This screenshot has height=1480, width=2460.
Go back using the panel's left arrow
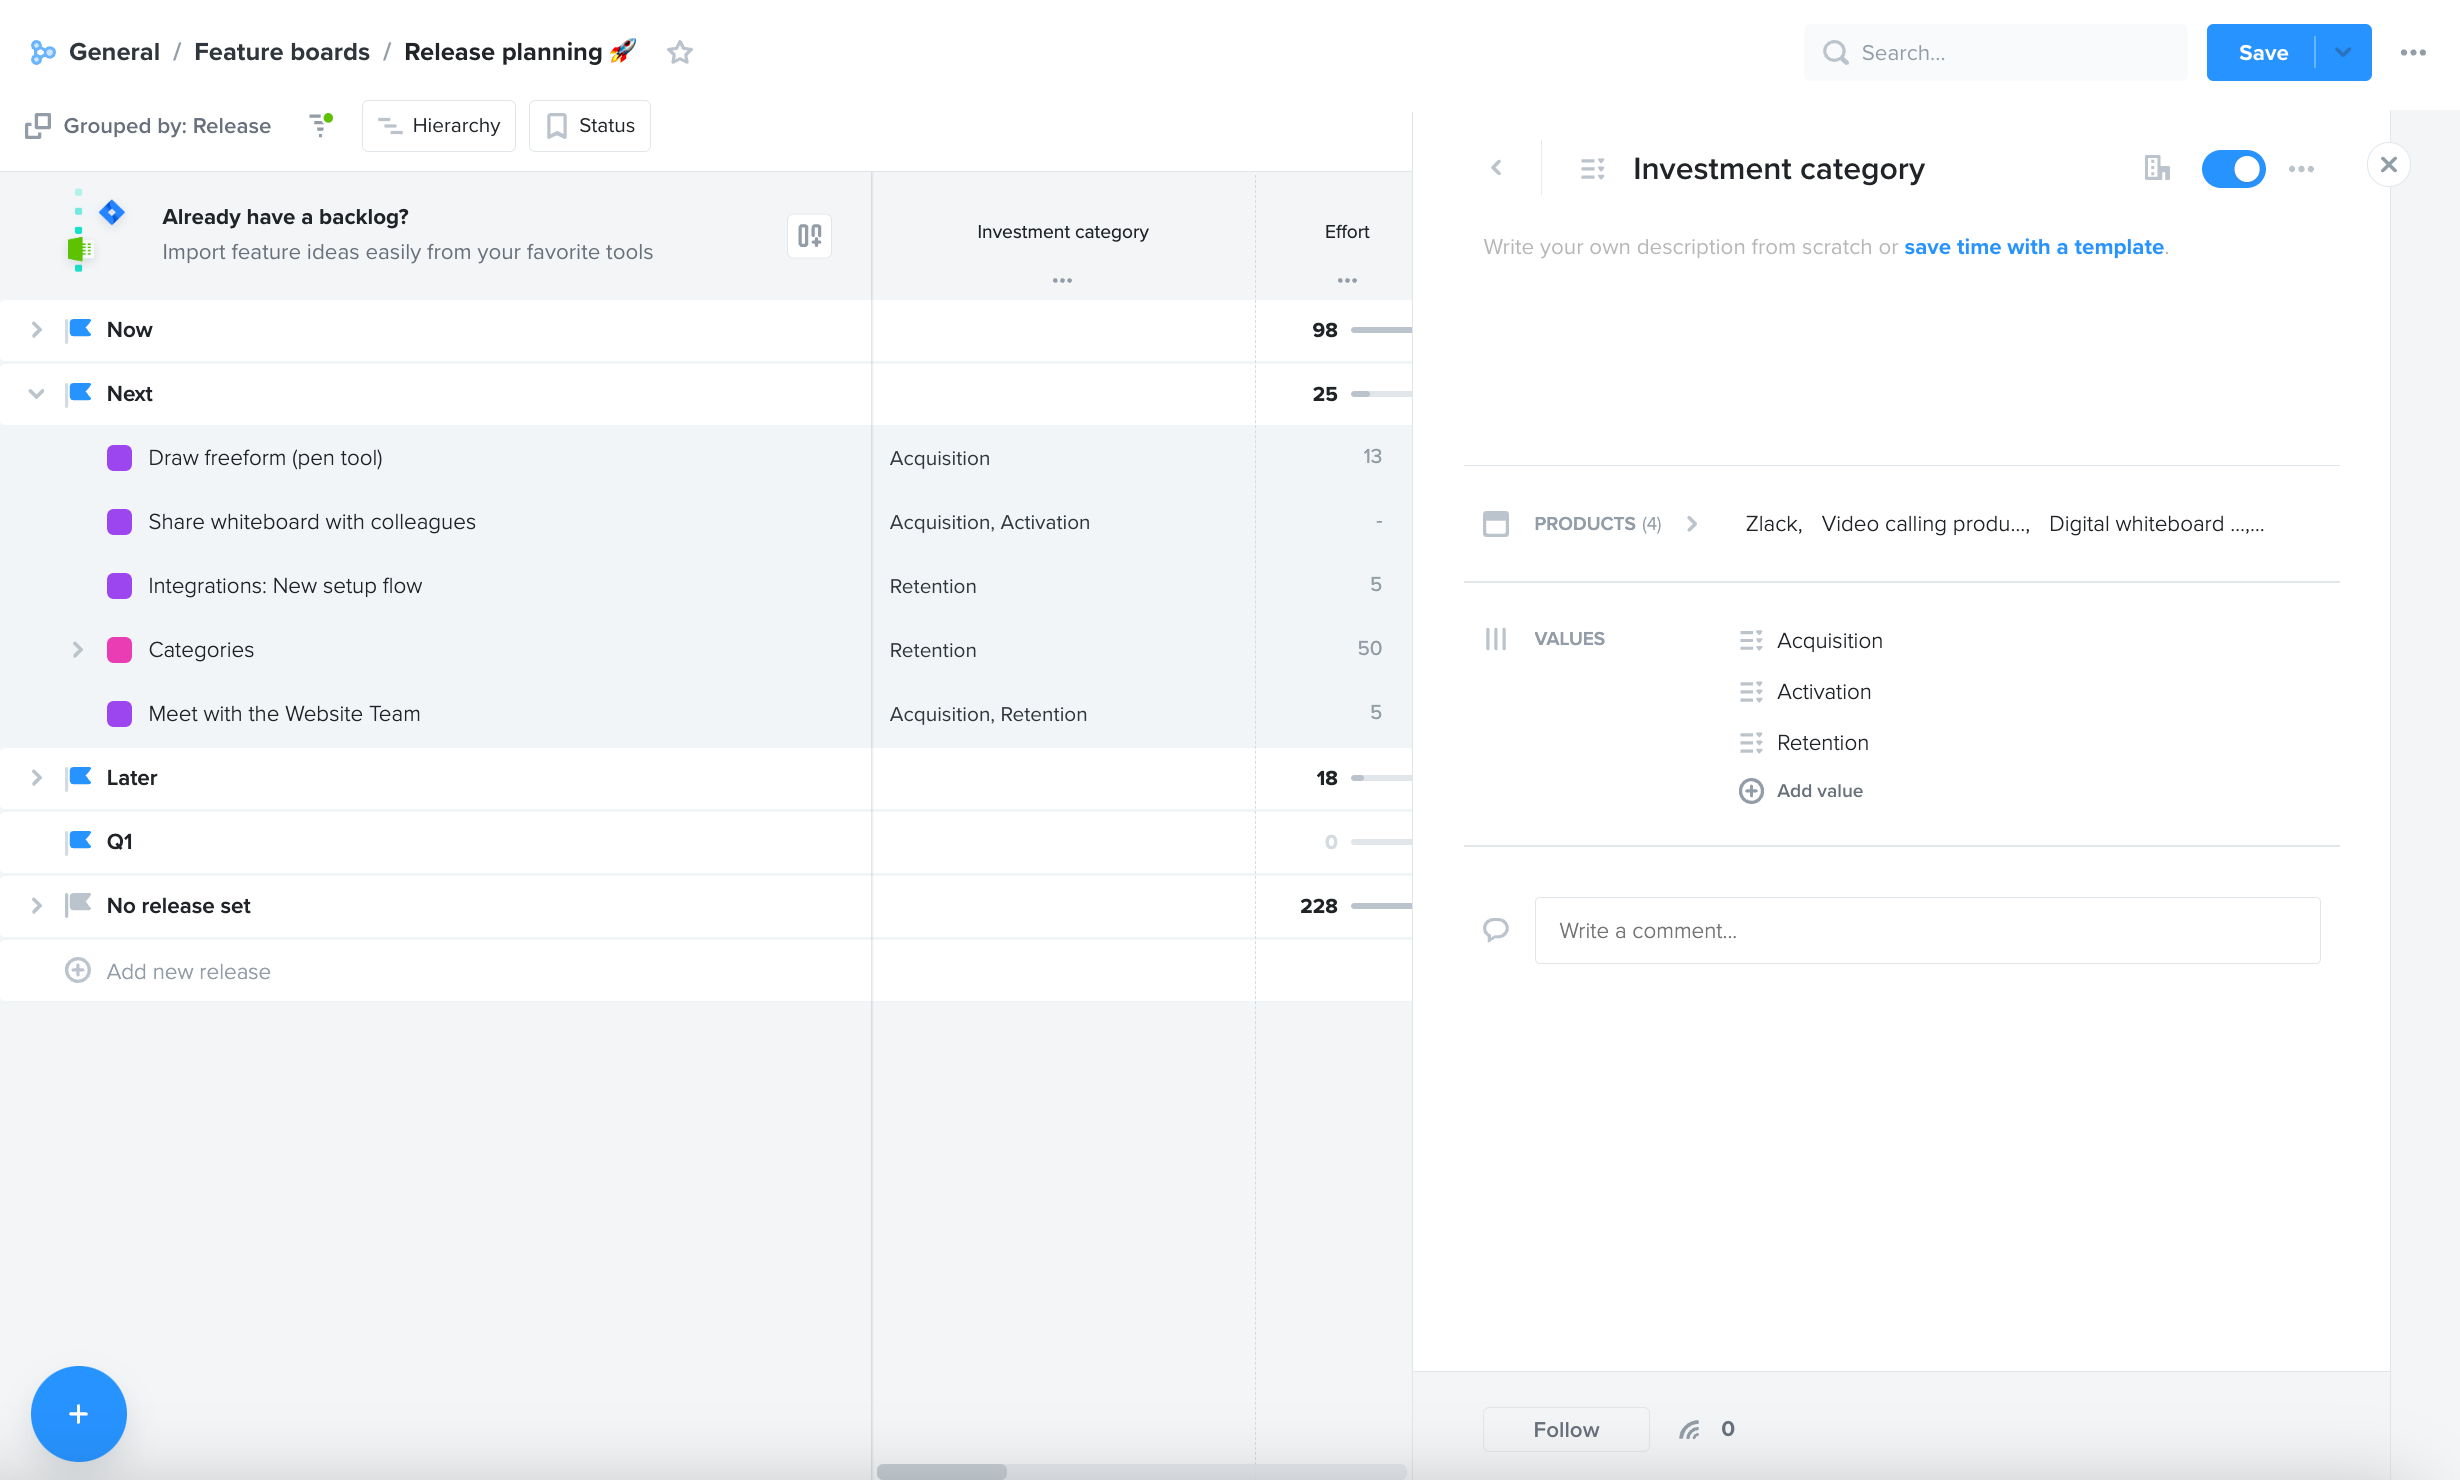[x=1497, y=168]
